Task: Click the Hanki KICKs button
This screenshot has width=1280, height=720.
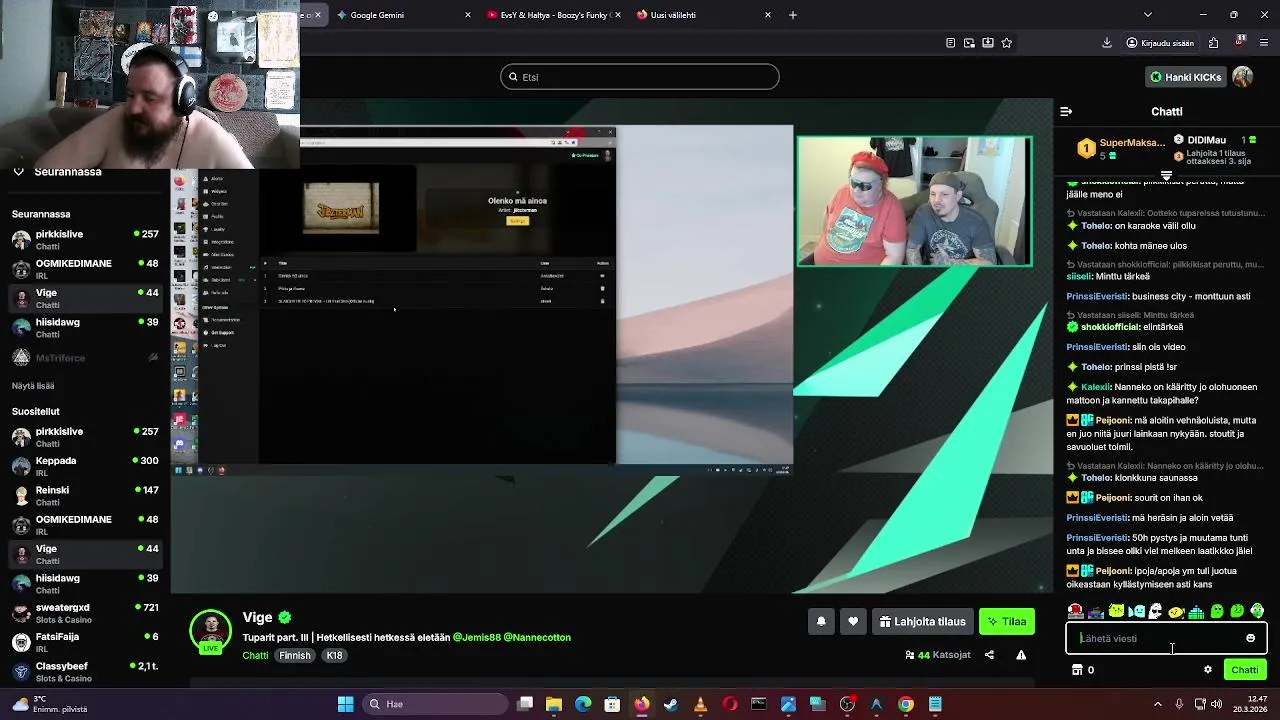Action: pyautogui.click(x=1186, y=77)
